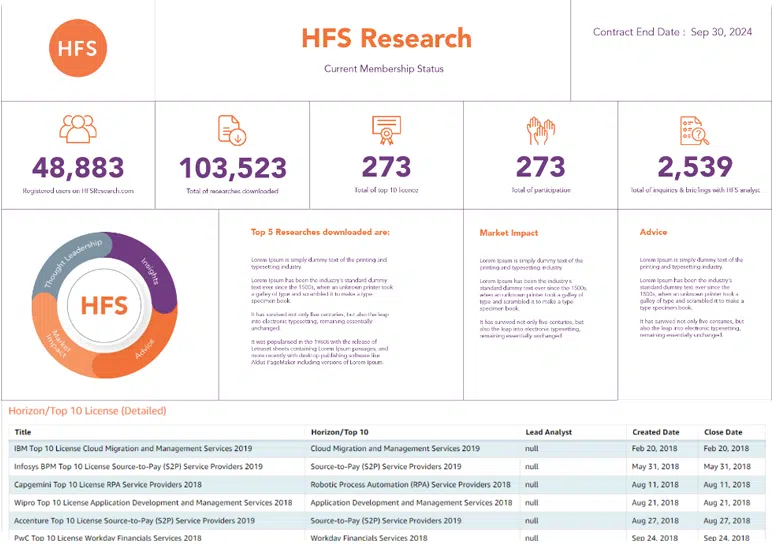
Task: Click the HFS Research title
Action: pyautogui.click(x=387, y=38)
